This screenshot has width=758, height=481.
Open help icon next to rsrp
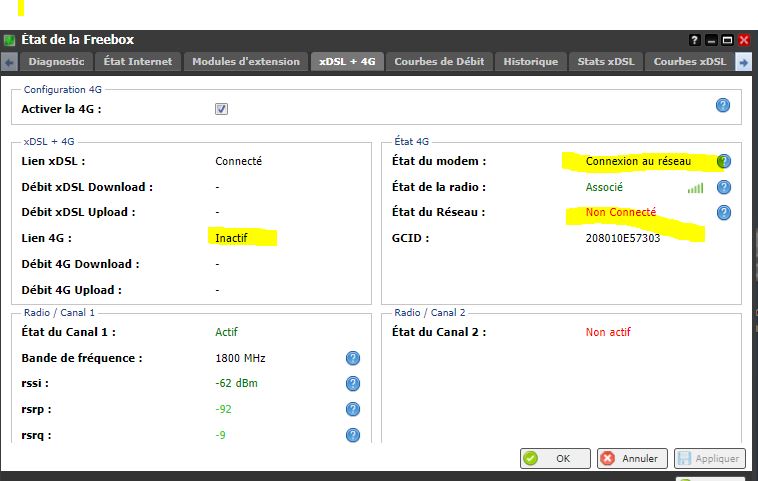tap(353, 409)
